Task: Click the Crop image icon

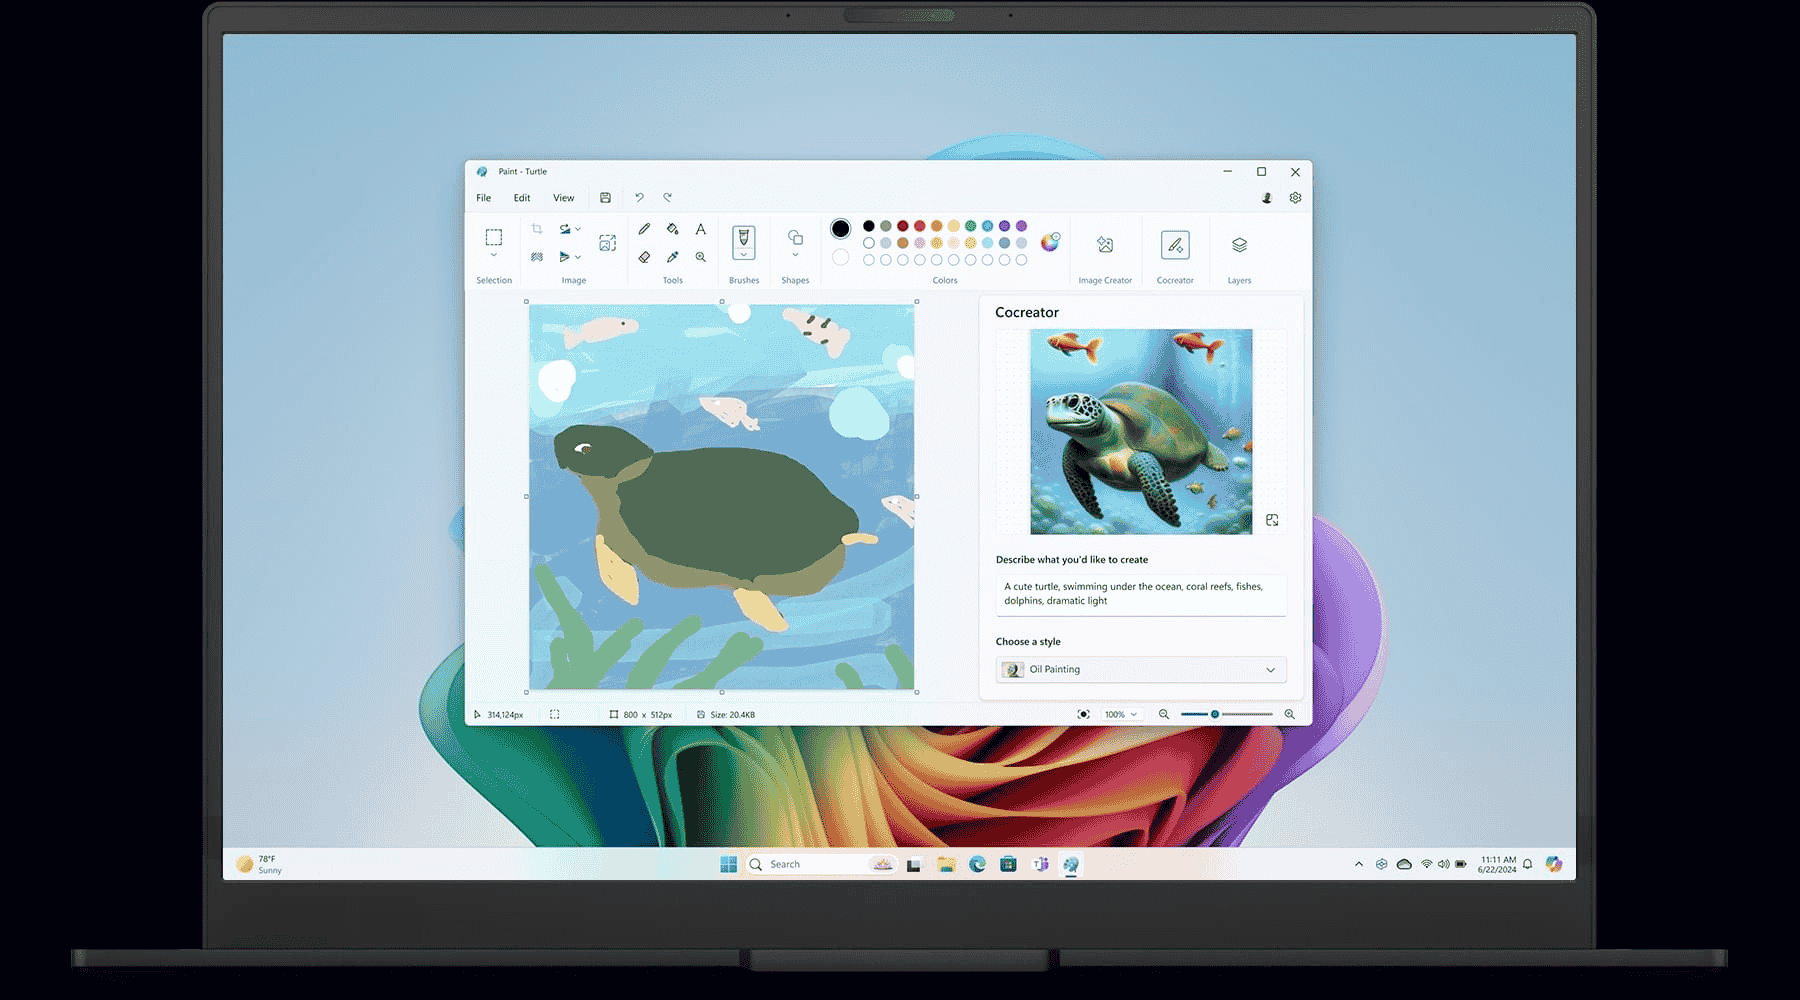Action: [537, 229]
